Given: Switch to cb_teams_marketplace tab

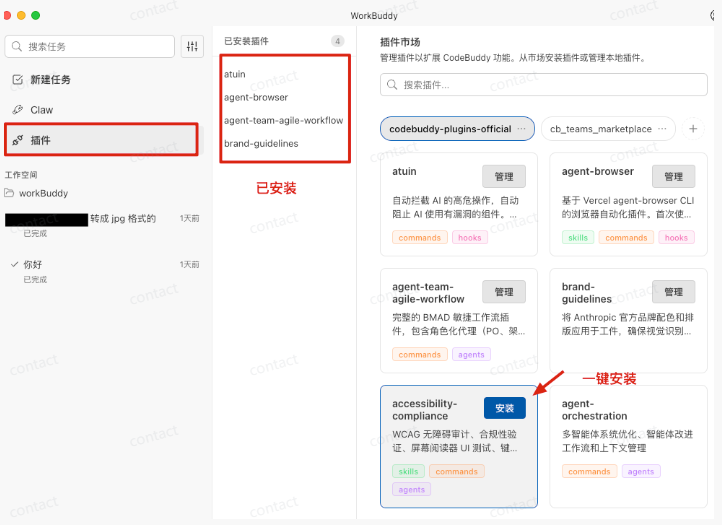Looking at the screenshot, I should point(608,128).
